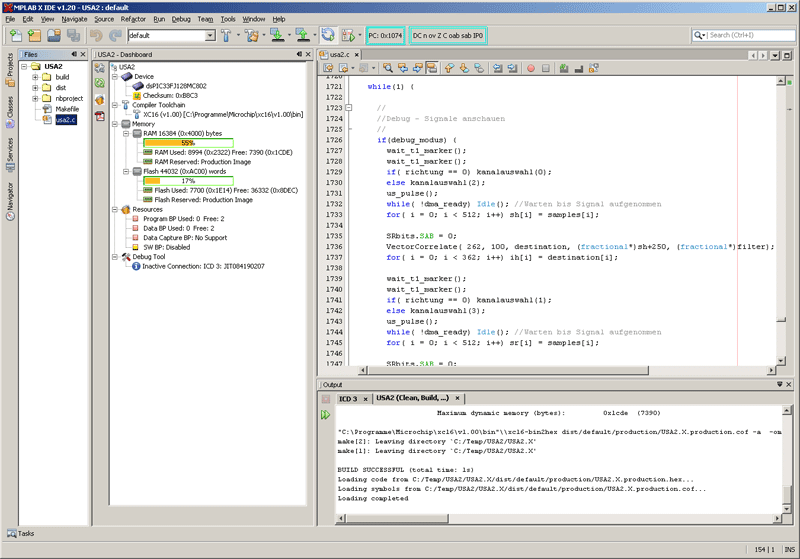Image resolution: width=800 pixels, height=559 pixels.
Task: Click the Go to Header/Source icon
Action: click(593, 68)
